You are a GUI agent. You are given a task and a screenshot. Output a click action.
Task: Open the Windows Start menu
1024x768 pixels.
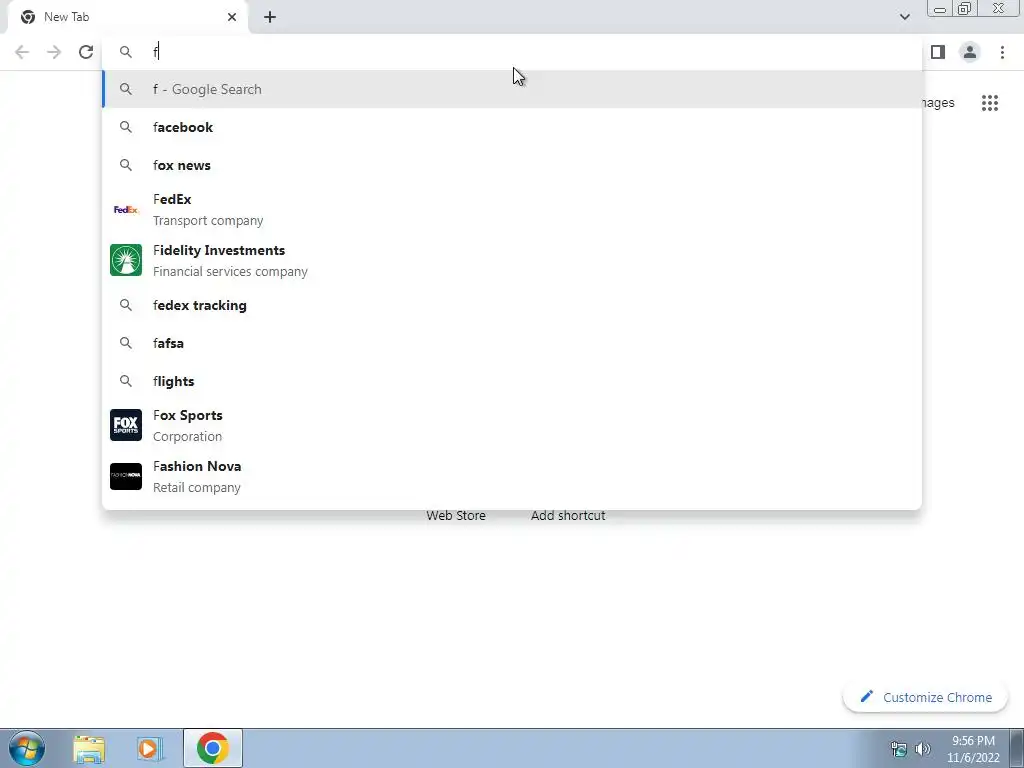pos(27,748)
